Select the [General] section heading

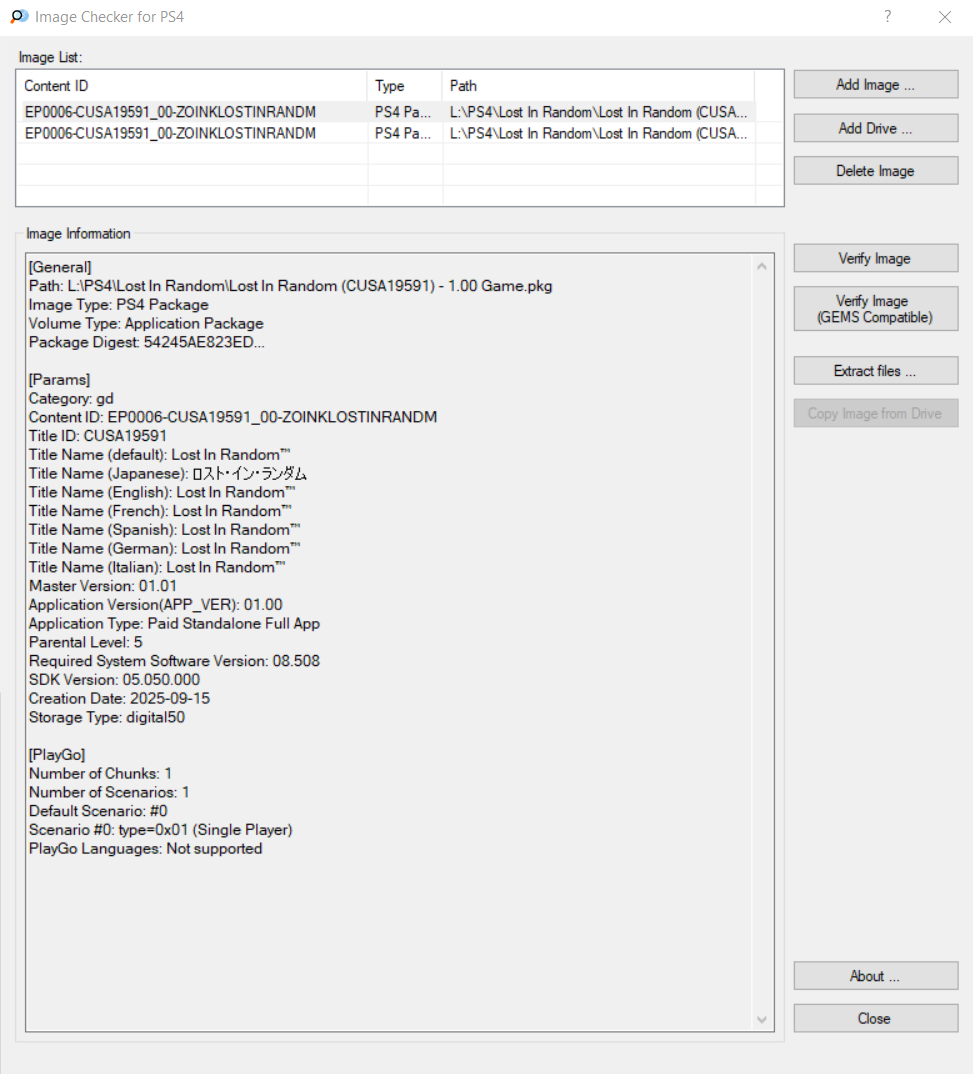click(x=60, y=267)
